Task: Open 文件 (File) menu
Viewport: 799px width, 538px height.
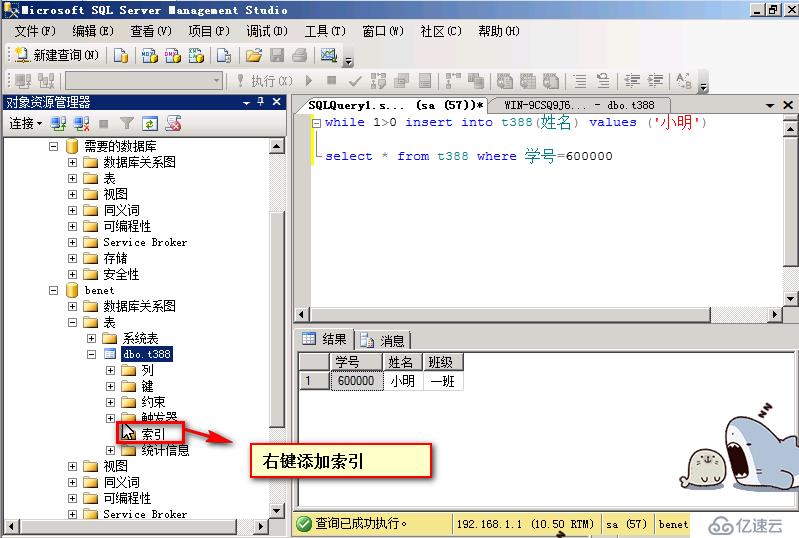Action: (x=35, y=31)
